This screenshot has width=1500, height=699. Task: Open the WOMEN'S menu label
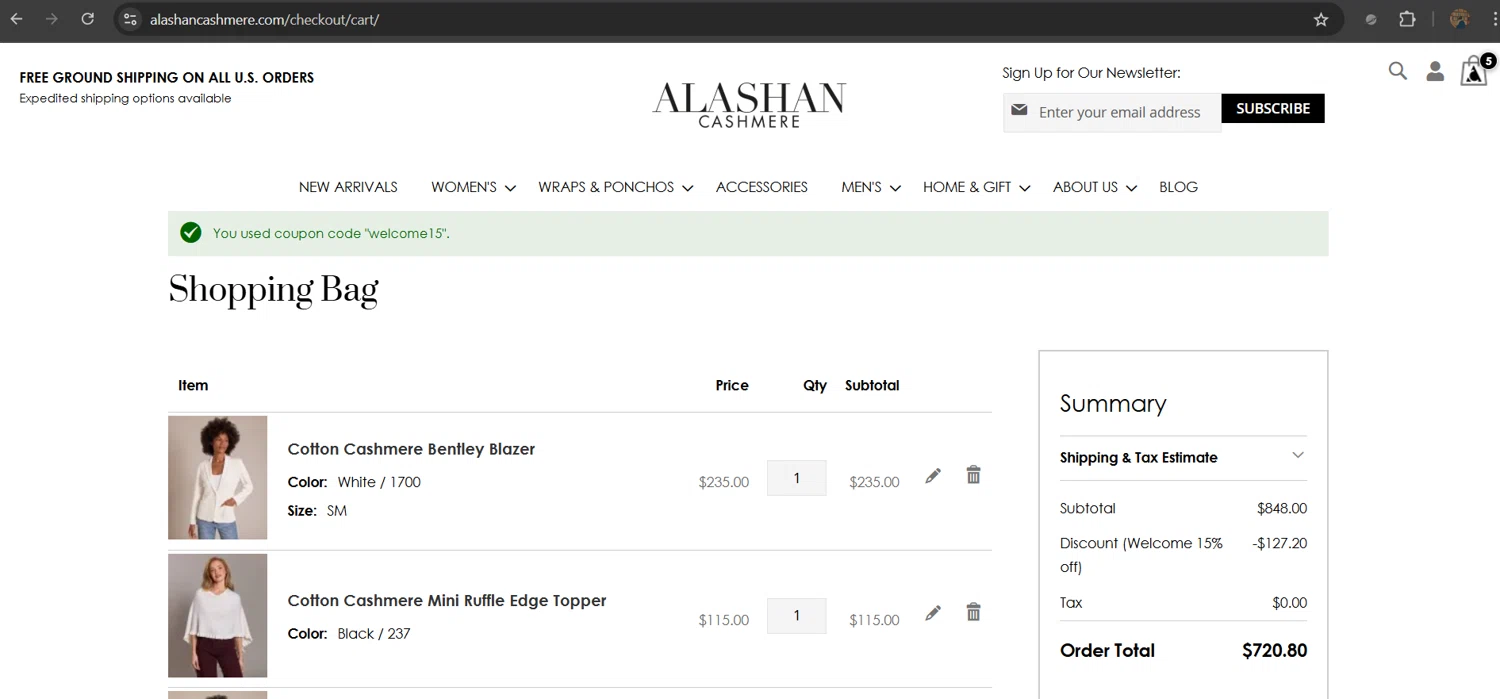[x=464, y=187]
